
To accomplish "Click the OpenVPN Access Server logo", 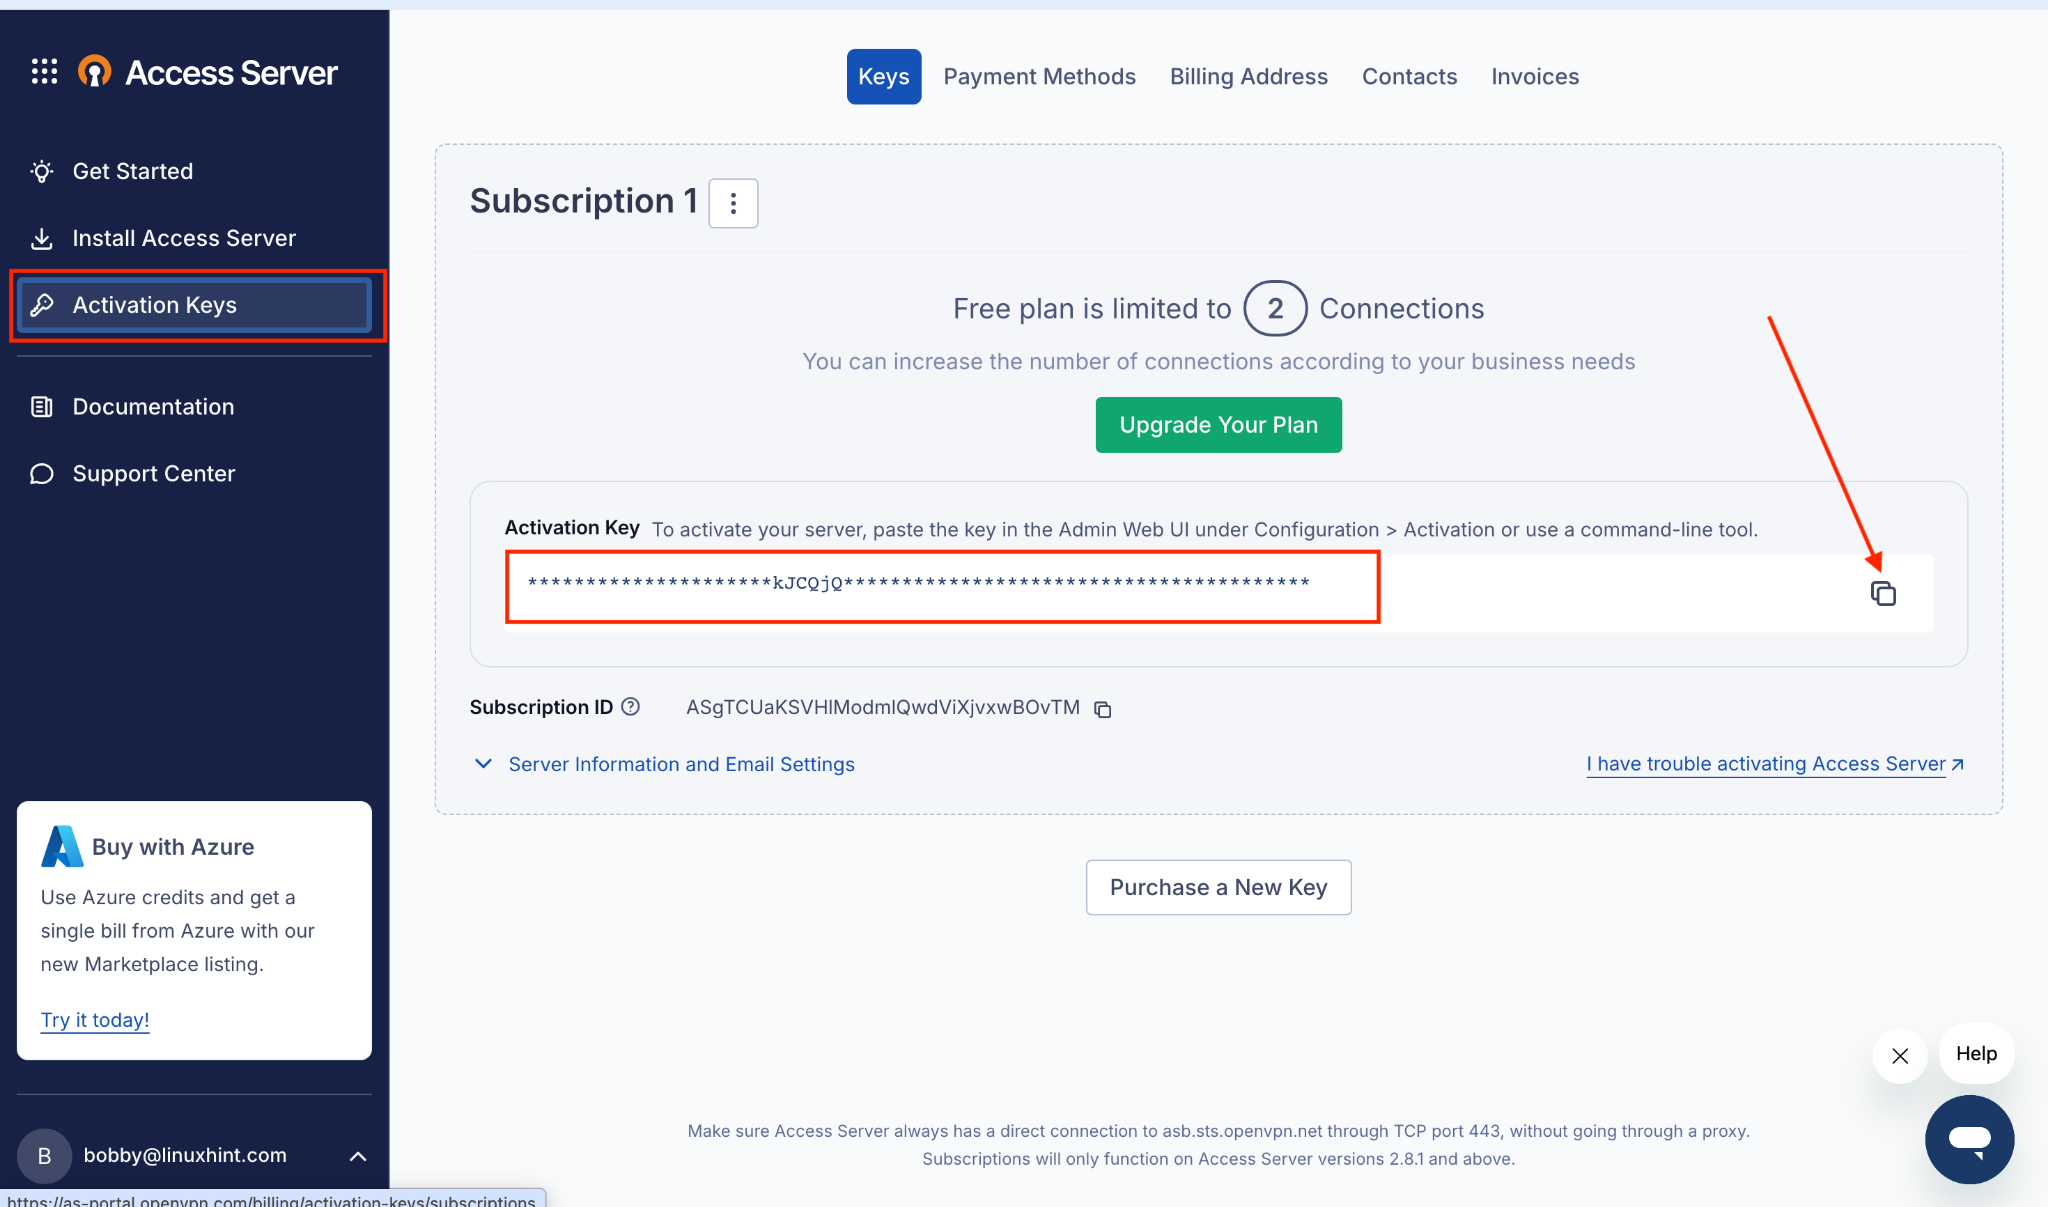I will click(95, 72).
